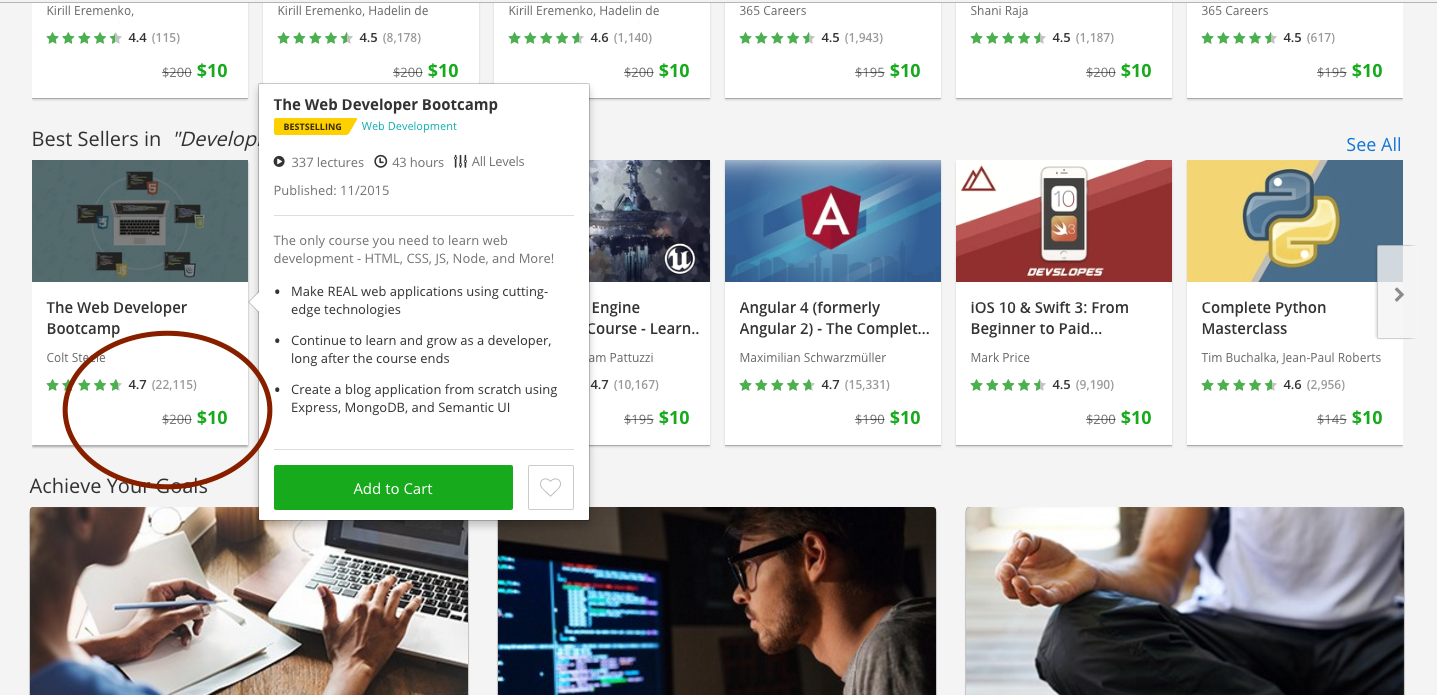Click the Python logo course image
This screenshot has width=1437, height=695.
(1294, 221)
